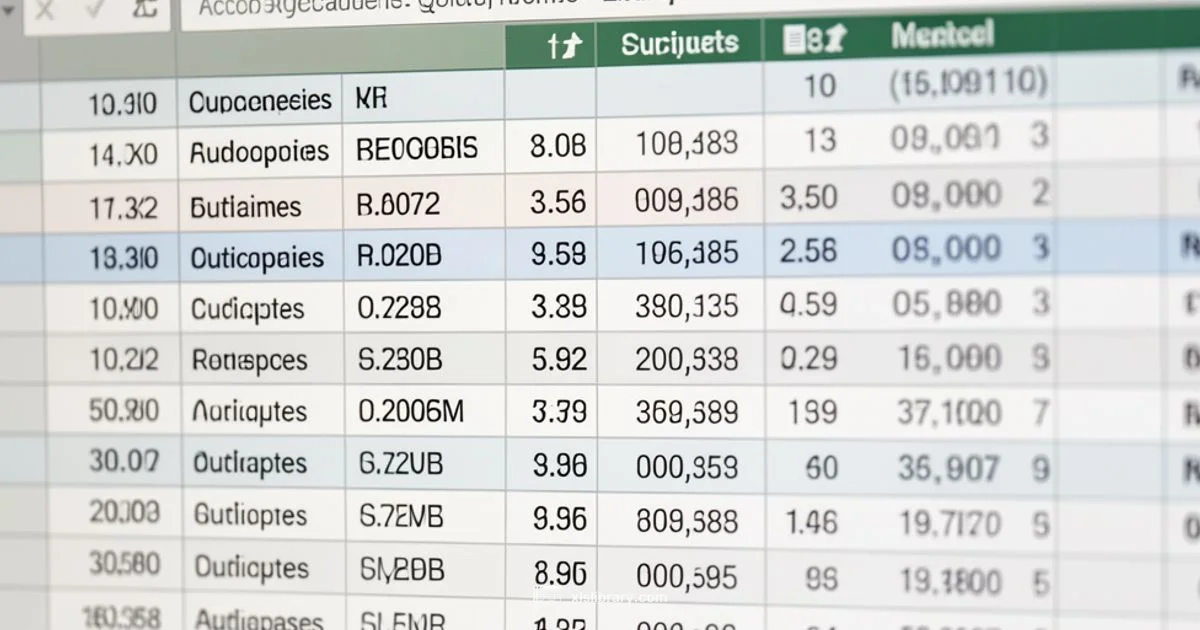
Task: Click the sort arrow icon in green header
Action: [563, 45]
